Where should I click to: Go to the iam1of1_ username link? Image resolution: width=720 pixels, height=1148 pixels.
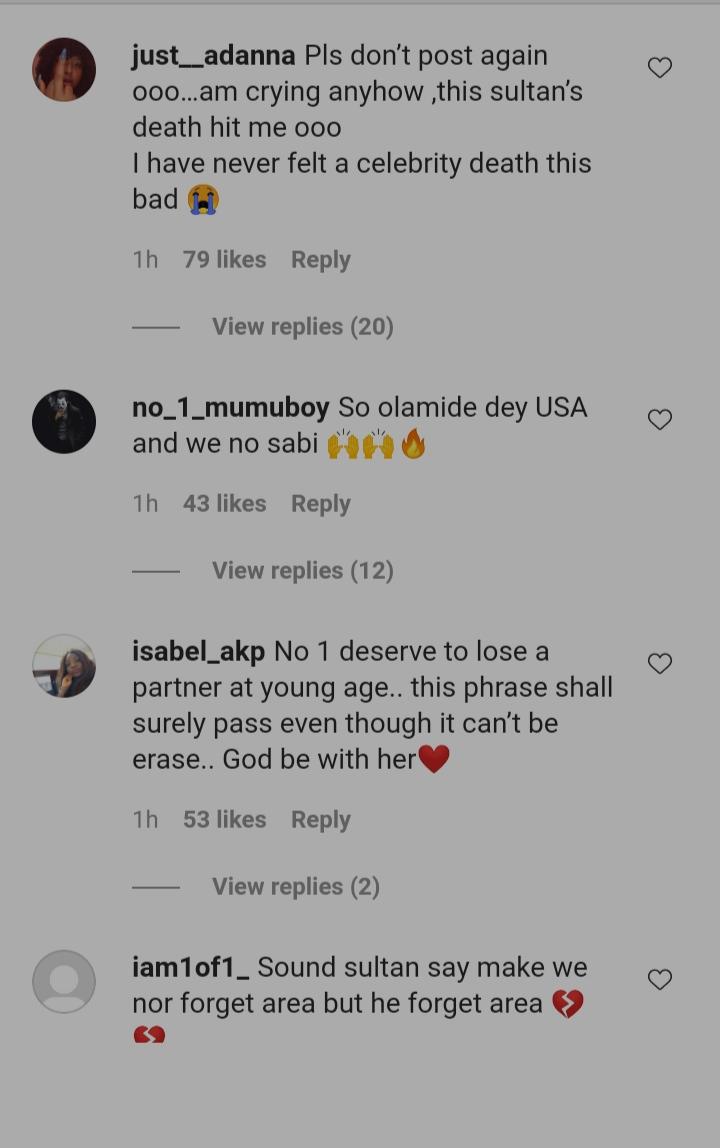[190, 968]
